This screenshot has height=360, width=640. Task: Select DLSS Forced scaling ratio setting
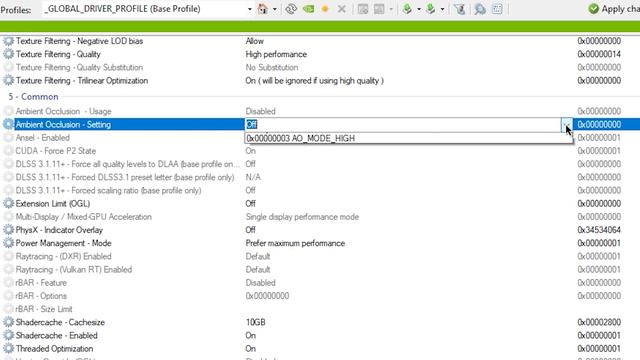[x=108, y=190]
